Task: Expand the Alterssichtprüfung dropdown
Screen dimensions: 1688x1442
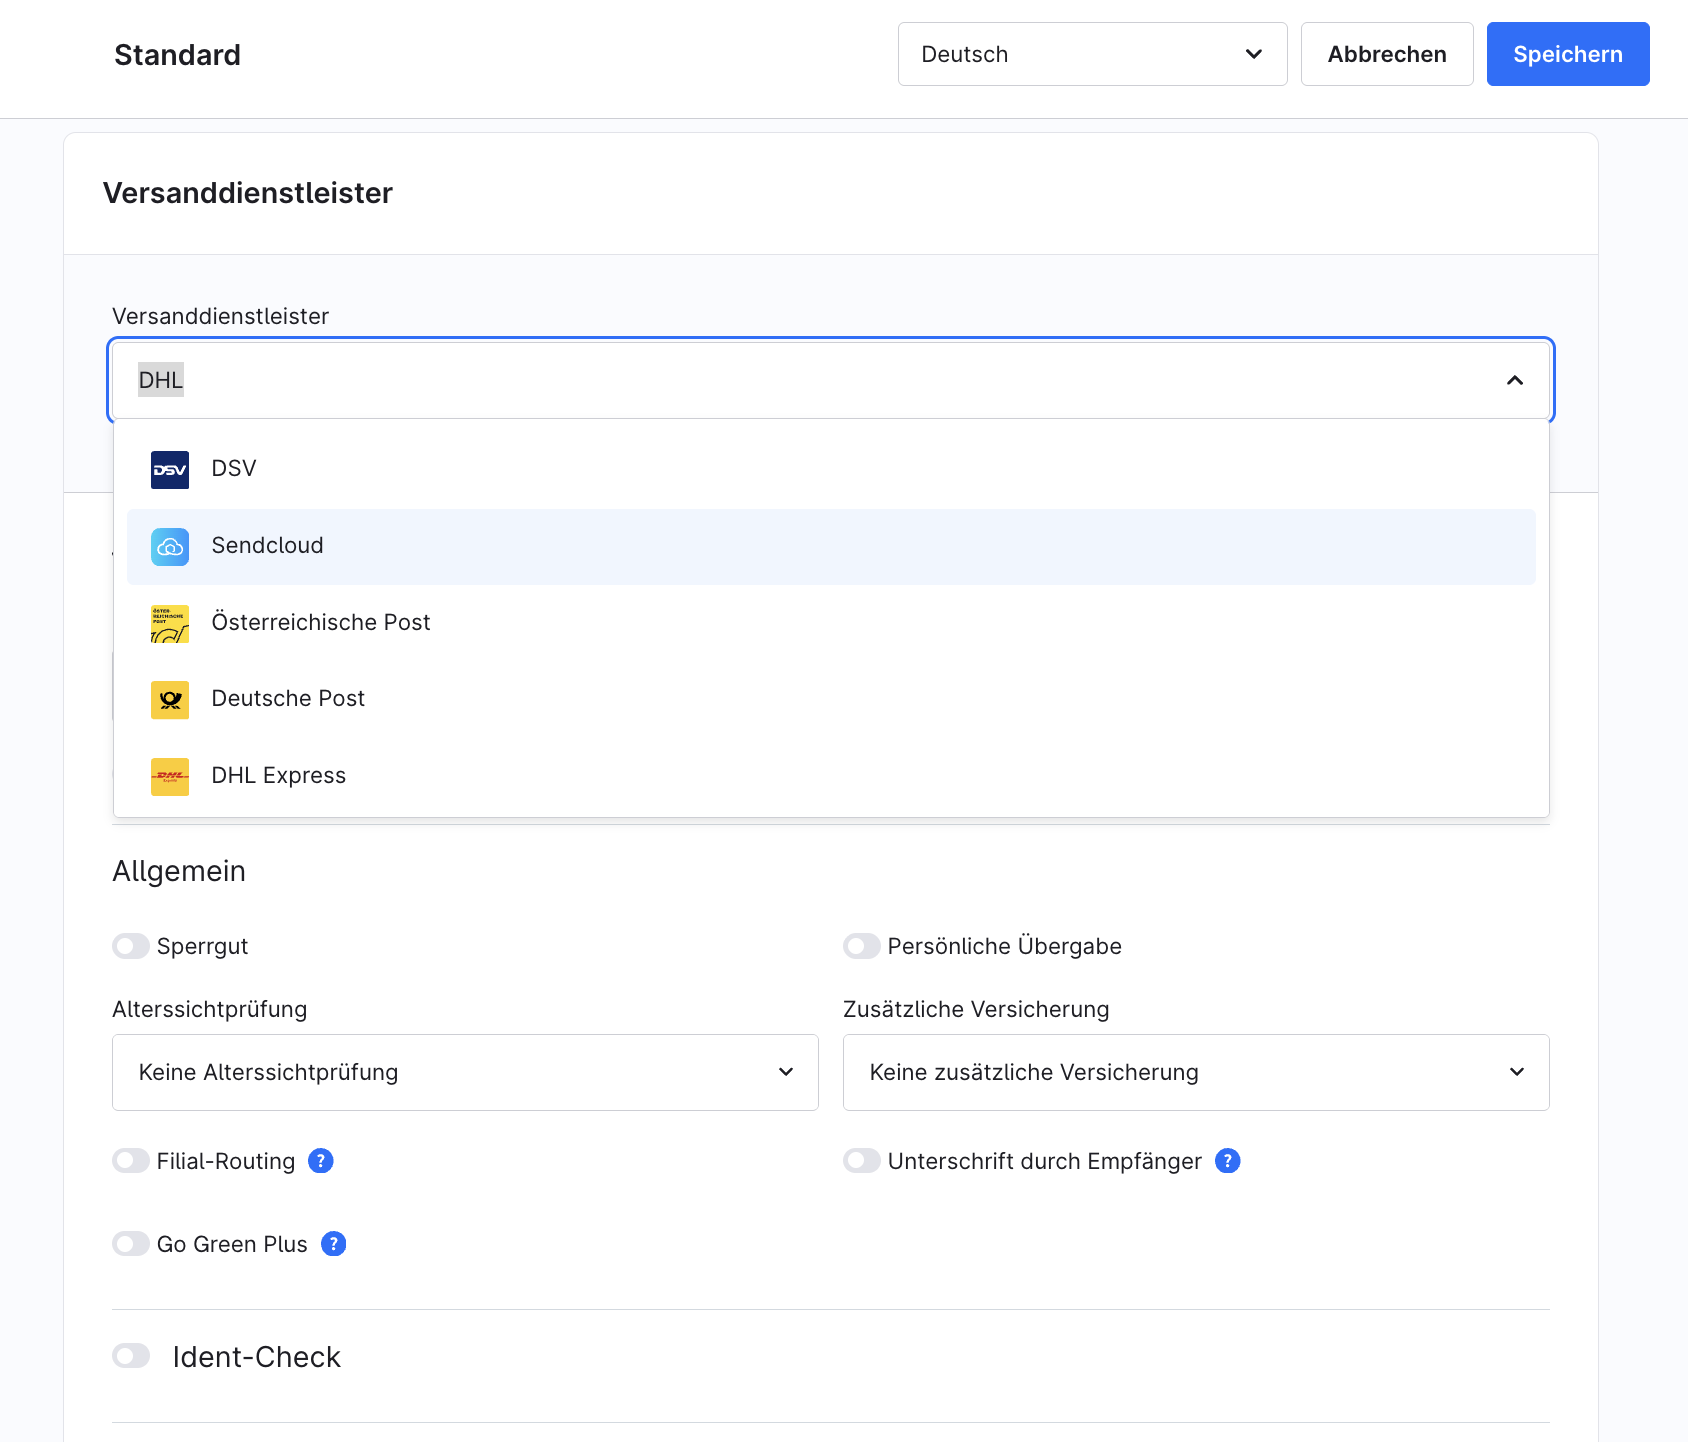Action: [465, 1072]
